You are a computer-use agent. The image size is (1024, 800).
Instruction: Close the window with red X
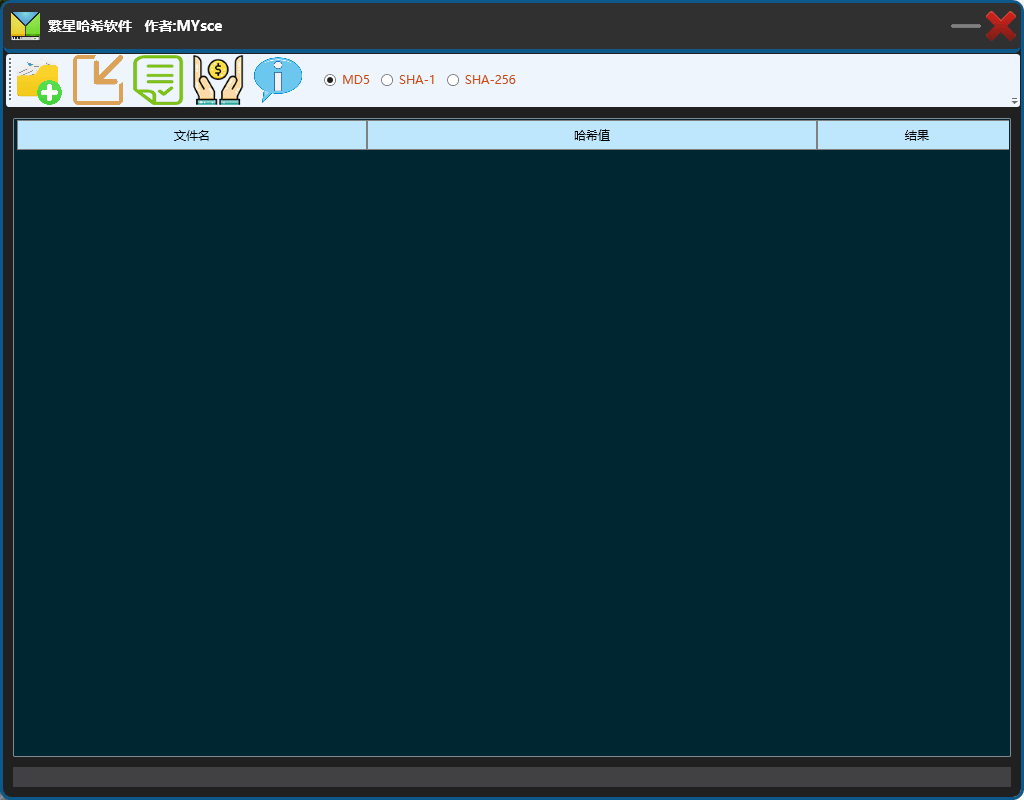point(1000,26)
